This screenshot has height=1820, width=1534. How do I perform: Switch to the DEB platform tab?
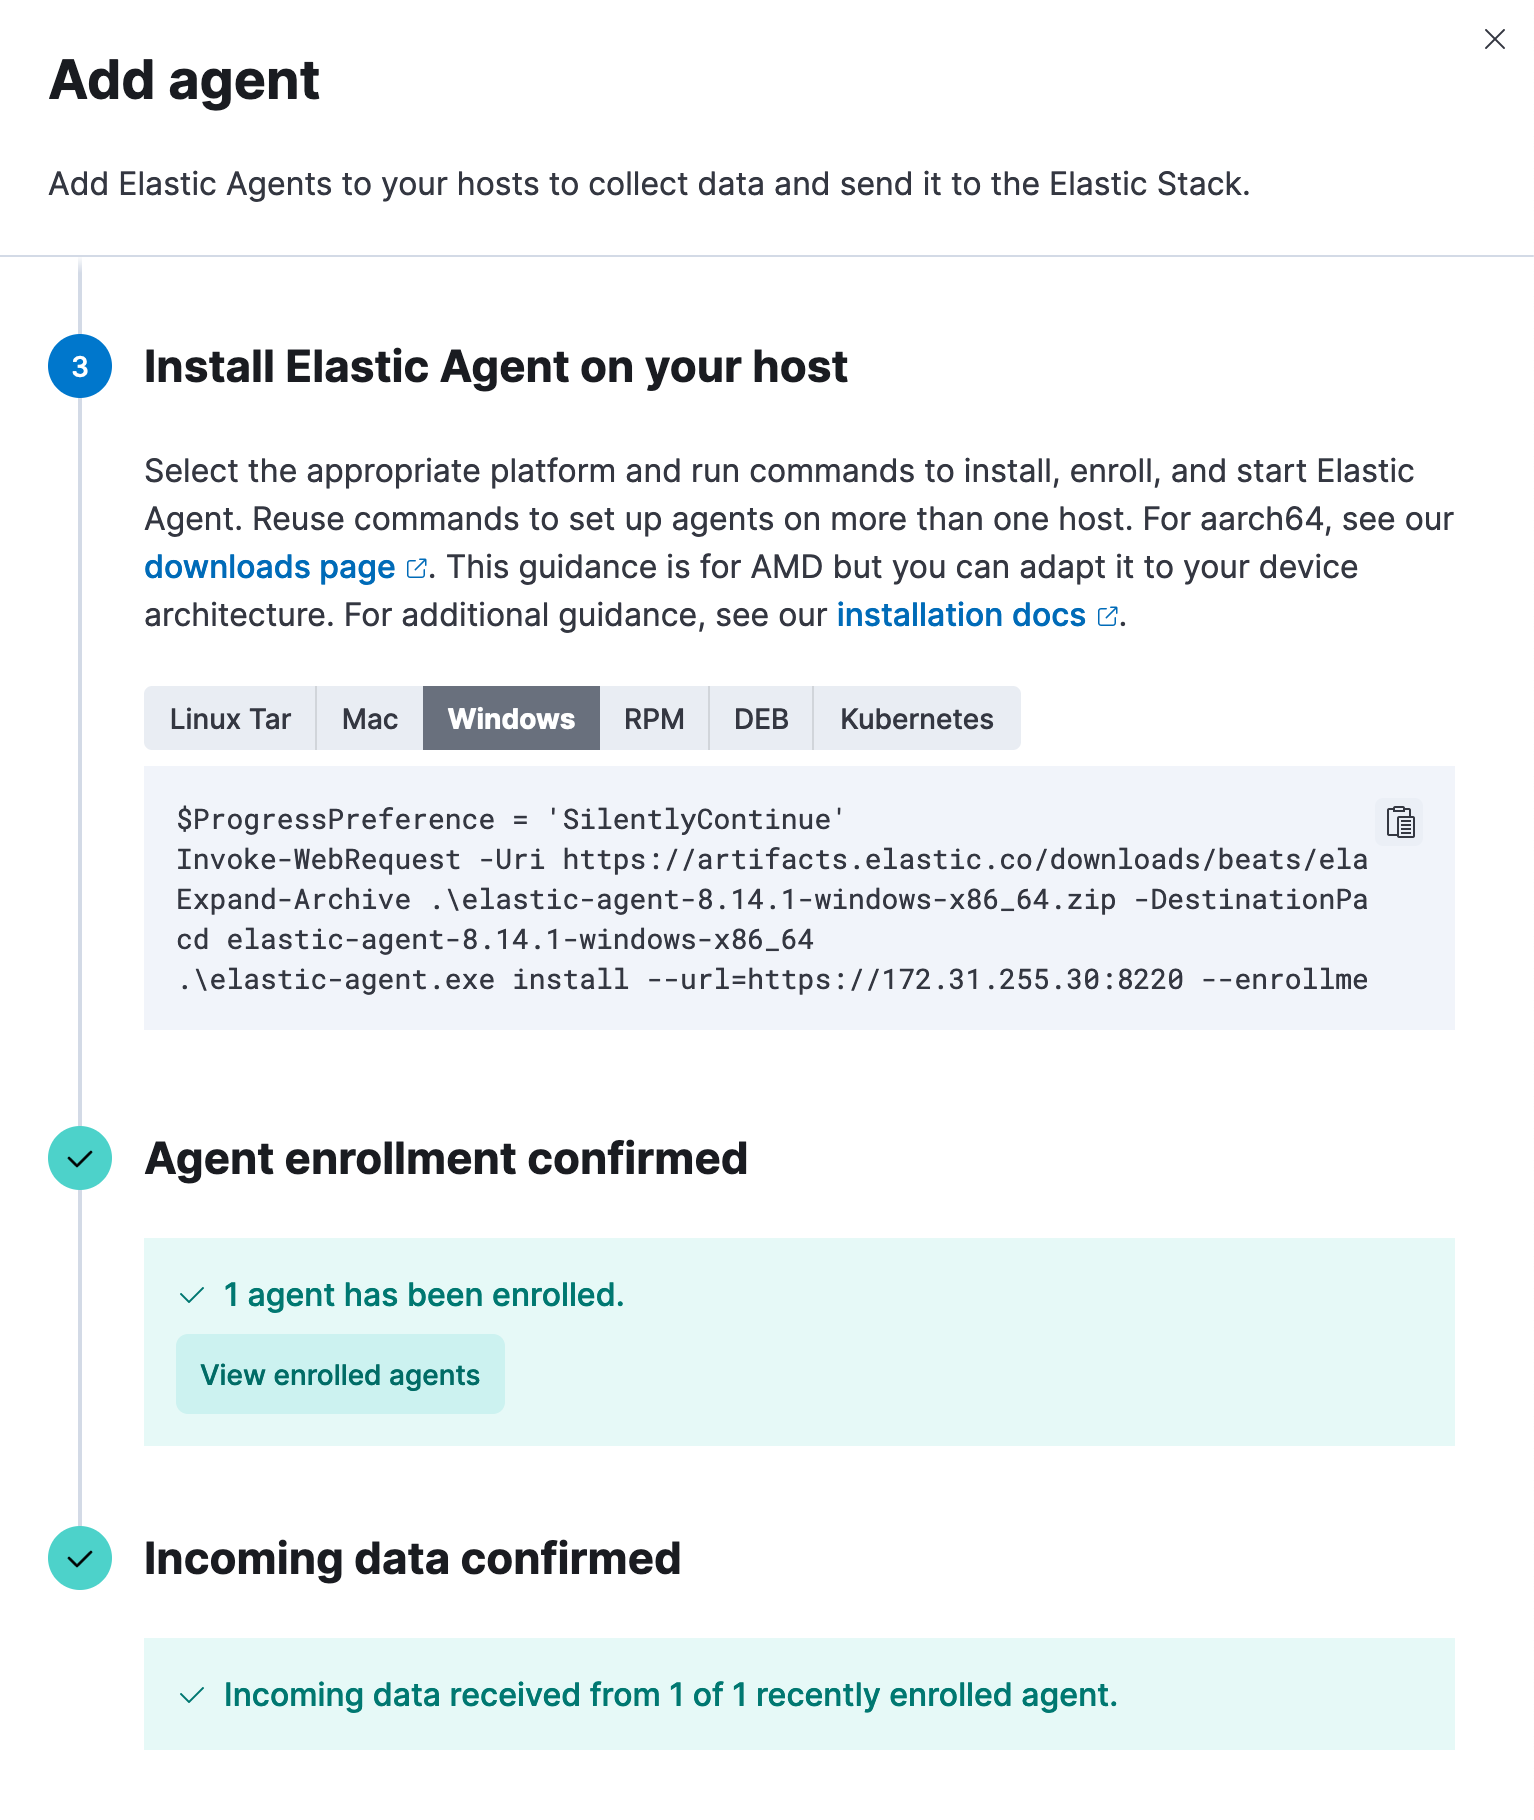click(x=761, y=718)
